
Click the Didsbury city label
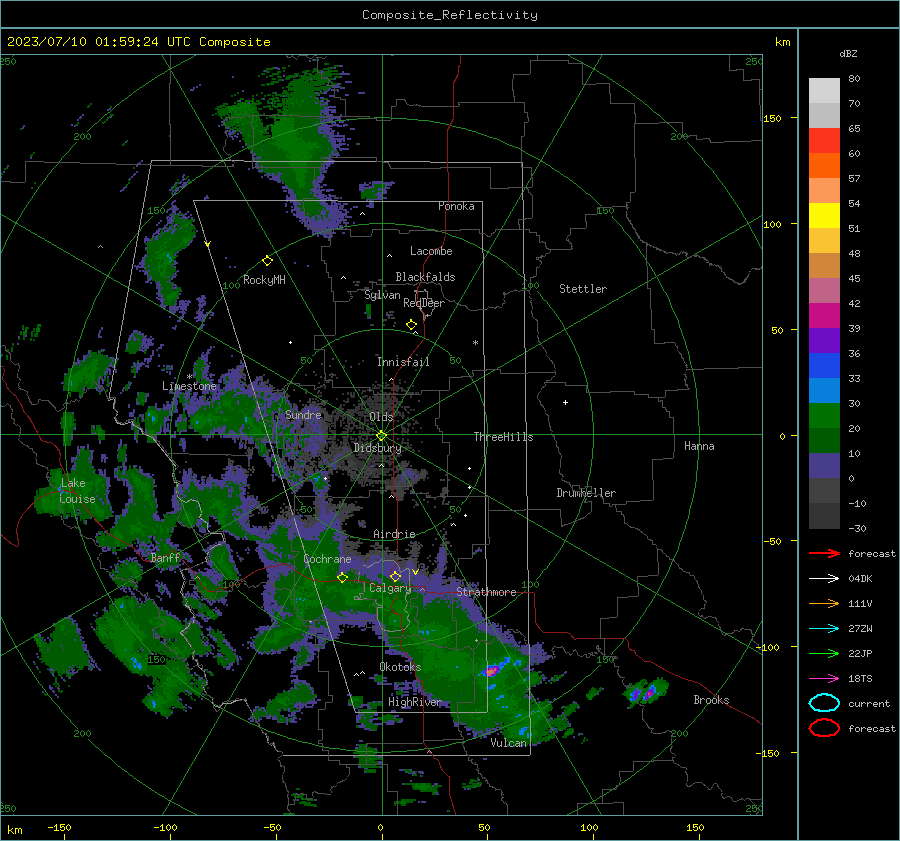point(377,448)
